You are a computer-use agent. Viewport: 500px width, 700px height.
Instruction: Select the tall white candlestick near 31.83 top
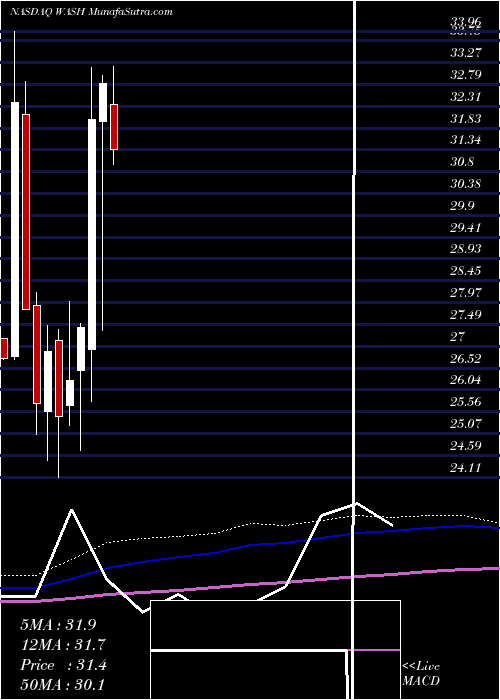[x=92, y=234]
